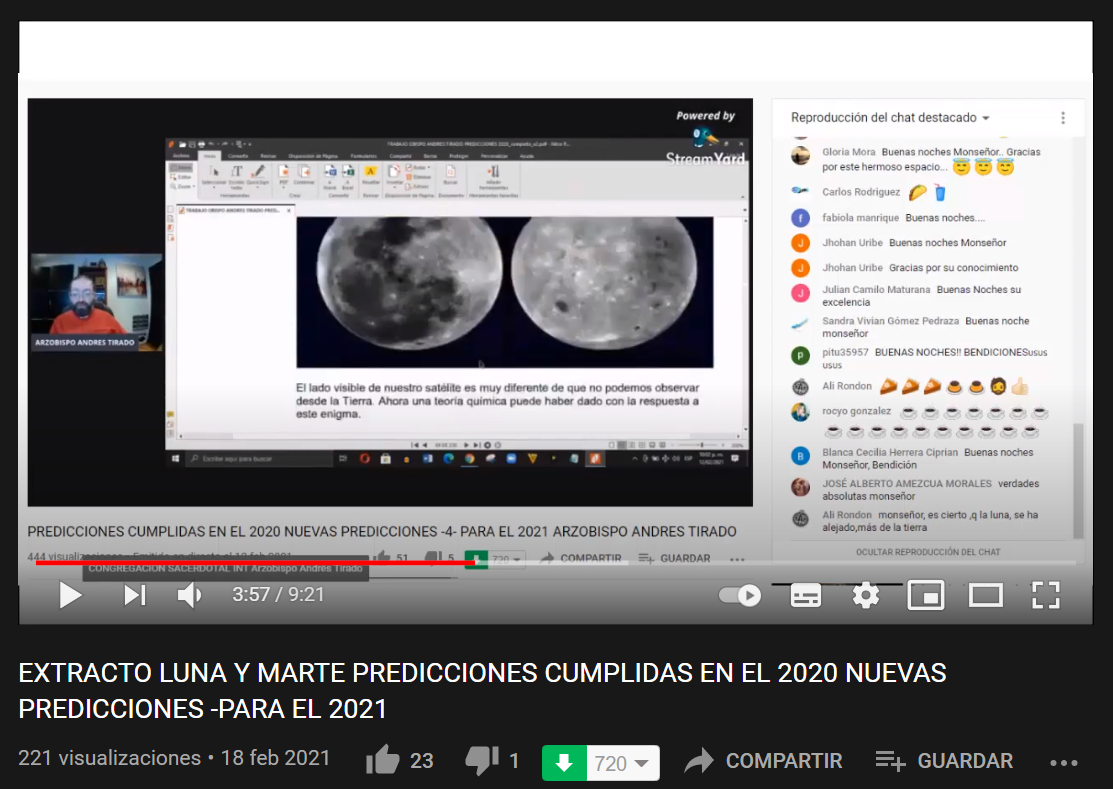Open the small 720 dropdown inside the video
Viewport: 1113px width, 789px height.
pyautogui.click(x=506, y=559)
